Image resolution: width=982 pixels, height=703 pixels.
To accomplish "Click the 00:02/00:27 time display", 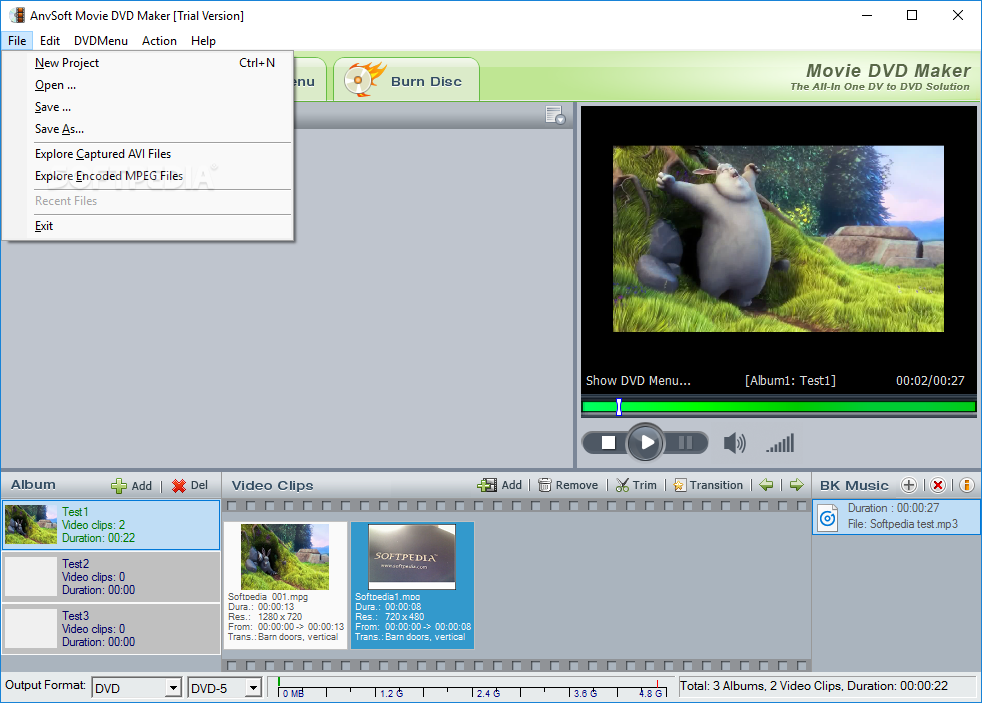I will coord(930,381).
